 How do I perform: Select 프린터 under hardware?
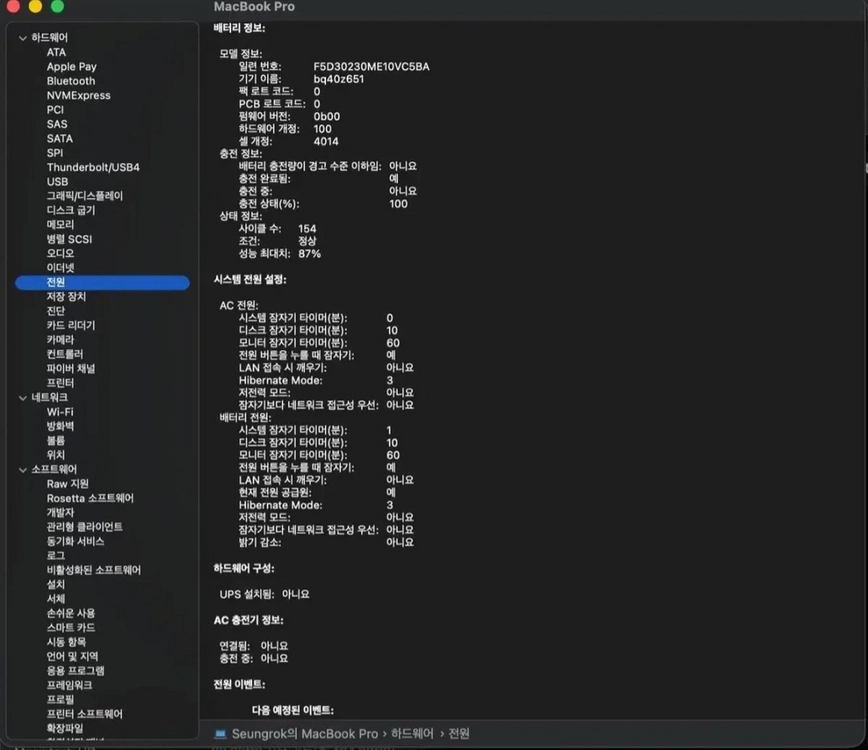60,383
